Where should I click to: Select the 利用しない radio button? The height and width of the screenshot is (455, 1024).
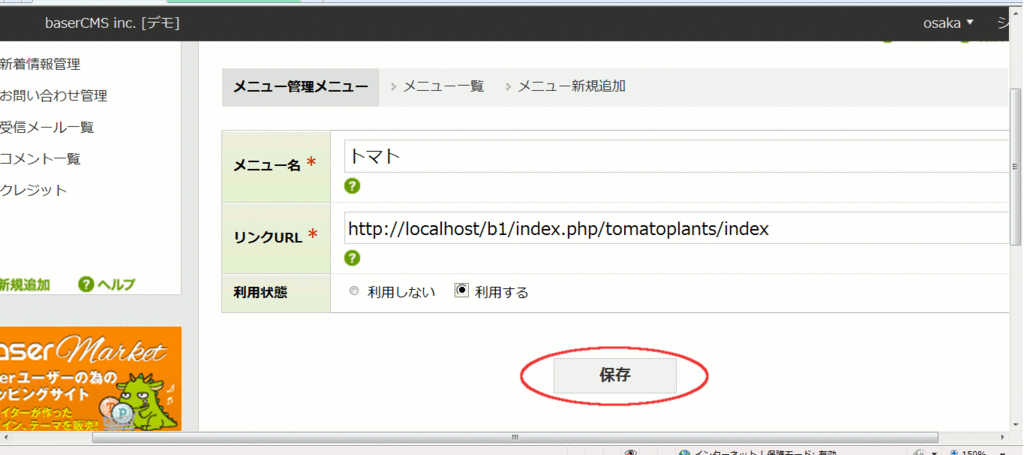[x=354, y=292]
